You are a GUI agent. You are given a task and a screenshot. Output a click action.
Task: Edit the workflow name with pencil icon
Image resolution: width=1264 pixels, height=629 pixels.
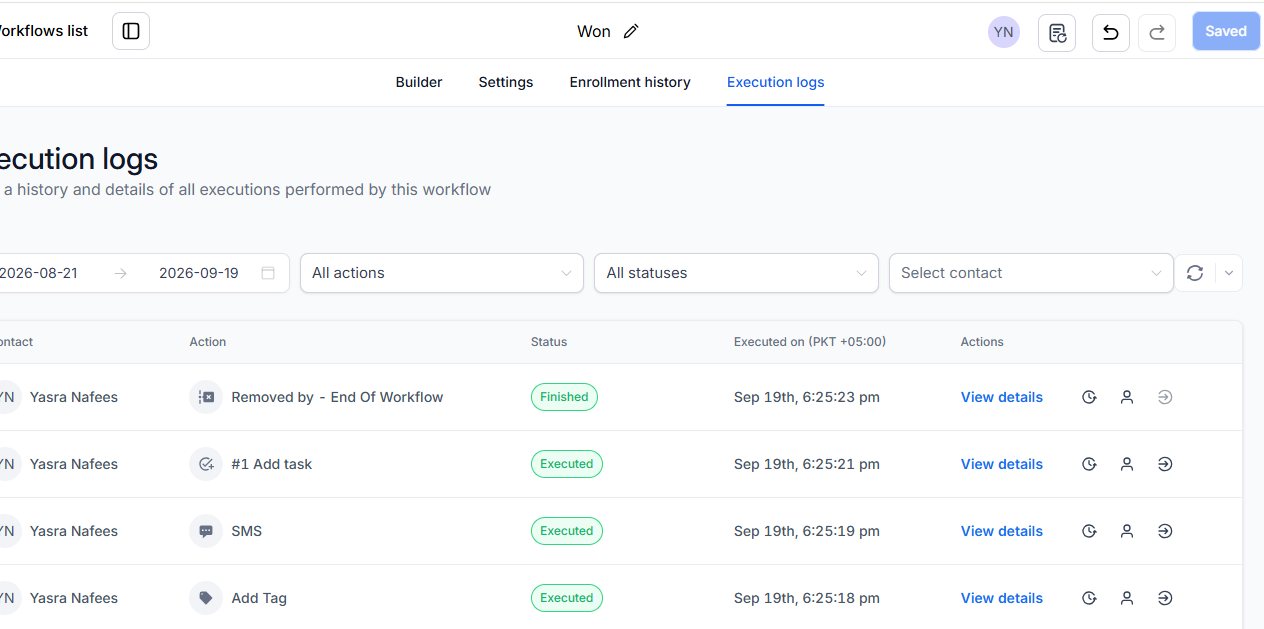(x=631, y=31)
